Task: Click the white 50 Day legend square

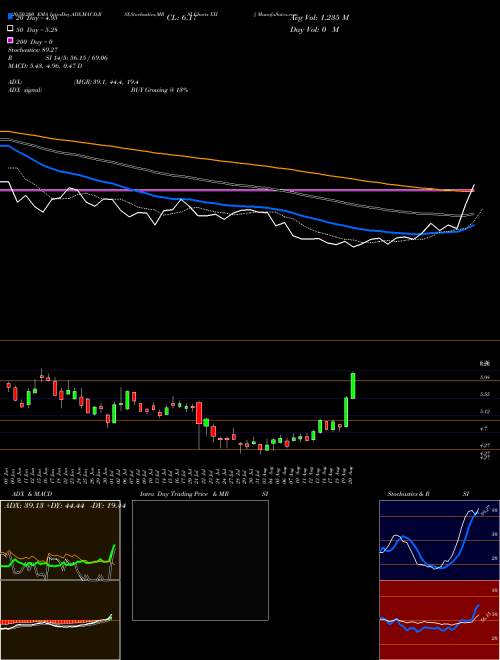Action: pyautogui.click(x=11, y=29)
